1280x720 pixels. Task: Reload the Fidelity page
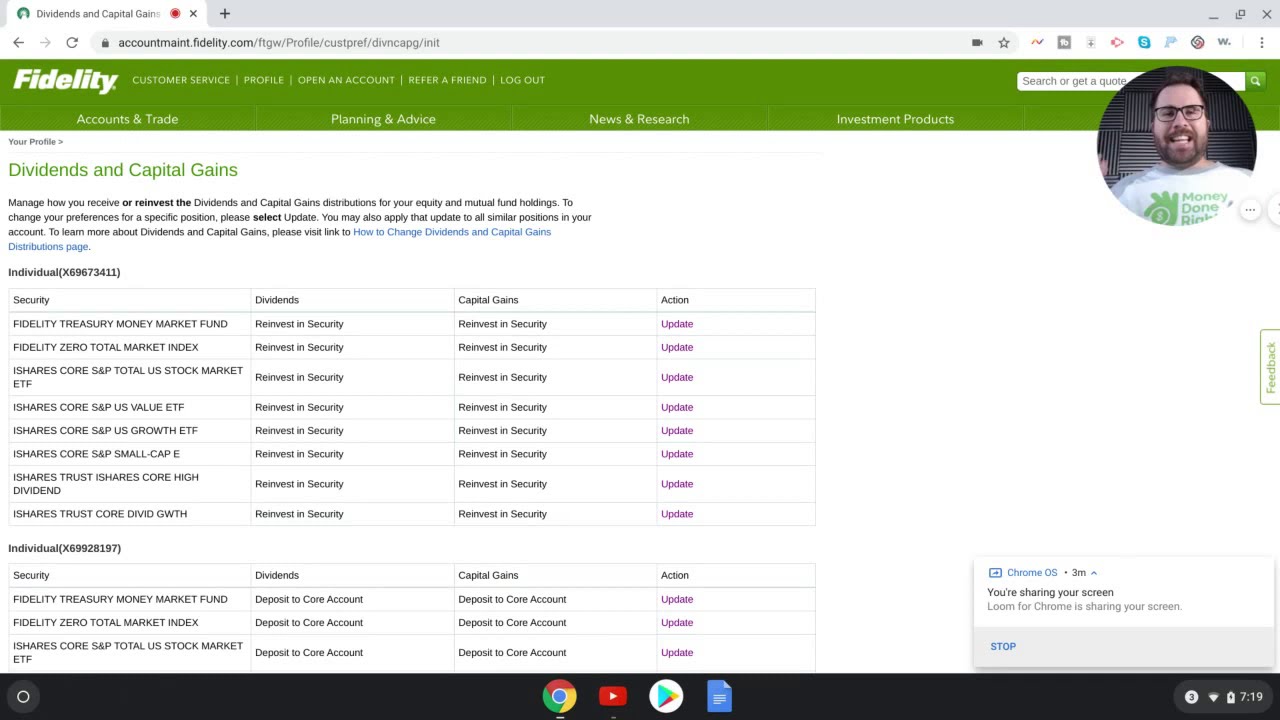[72, 43]
